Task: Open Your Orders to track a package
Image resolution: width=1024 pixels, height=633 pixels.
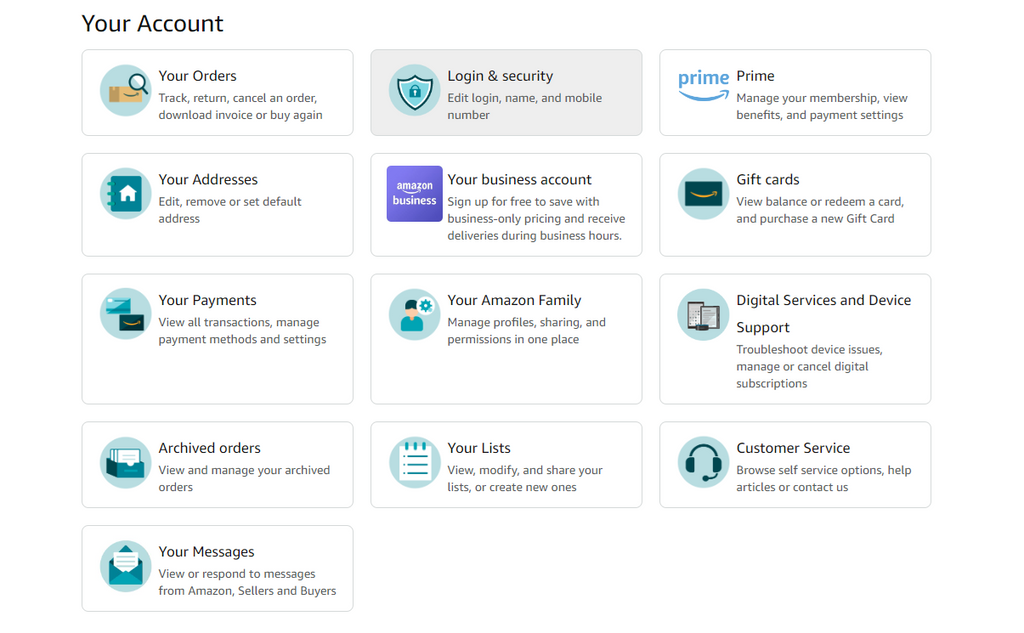Action: (x=217, y=92)
